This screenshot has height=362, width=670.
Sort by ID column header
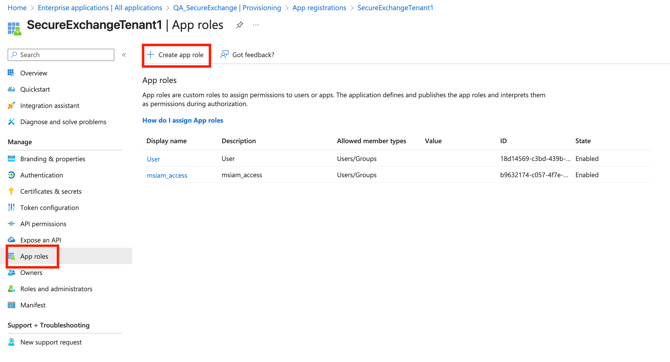pyautogui.click(x=503, y=141)
